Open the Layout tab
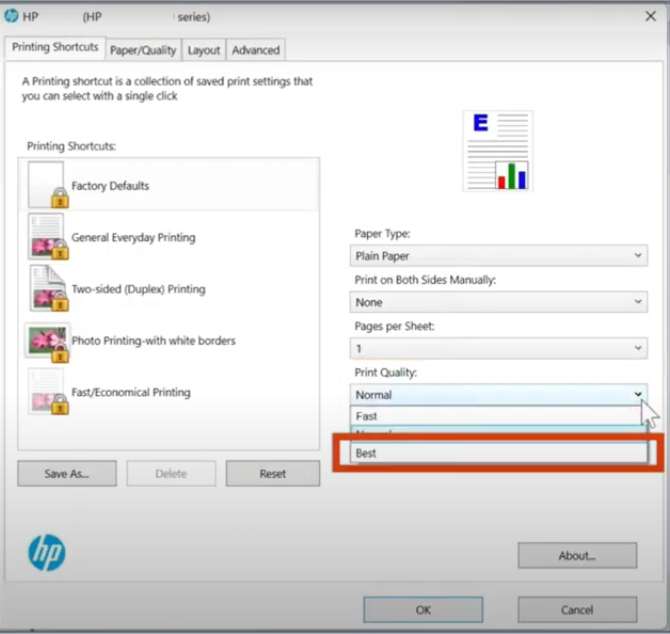 204,50
